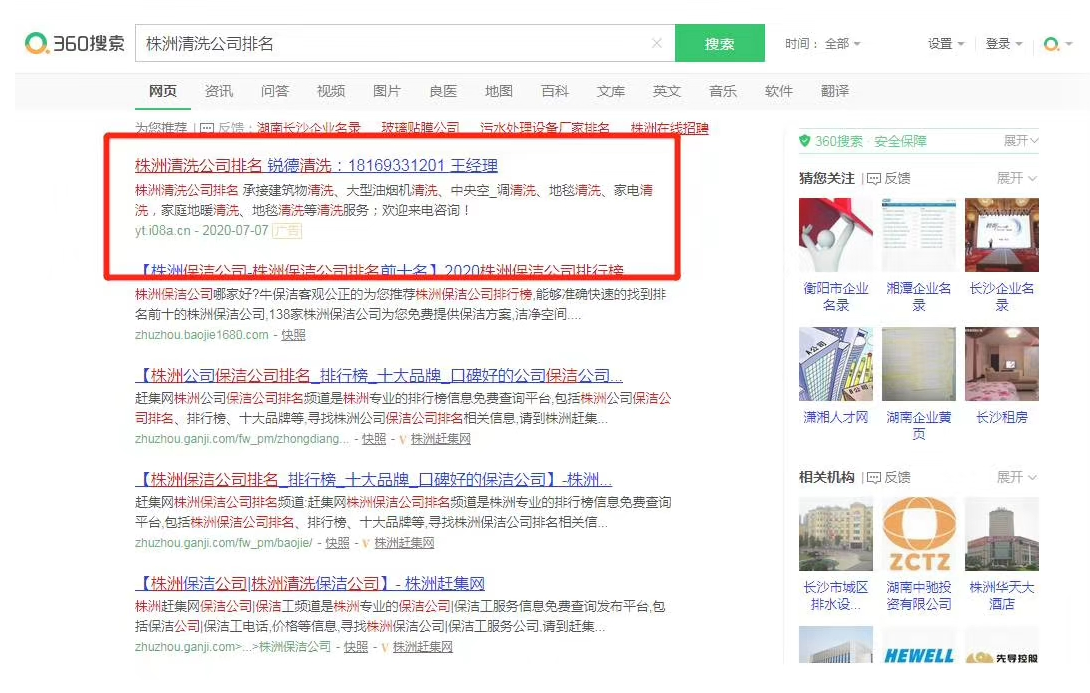The width and height of the screenshot is (1090, 693).
Task: Switch to the 英文 tab
Action: 667,91
